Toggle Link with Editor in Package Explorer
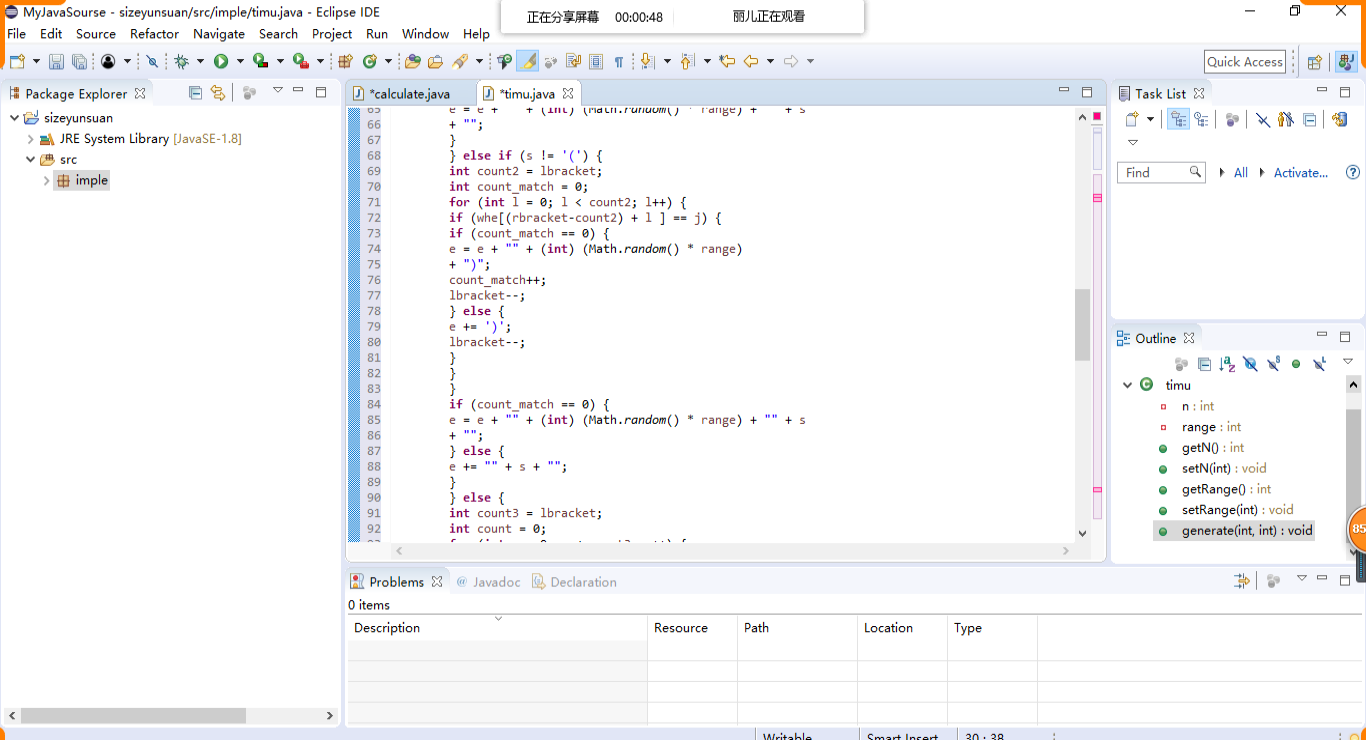Screen dimensions: 1366x740 pos(218,93)
